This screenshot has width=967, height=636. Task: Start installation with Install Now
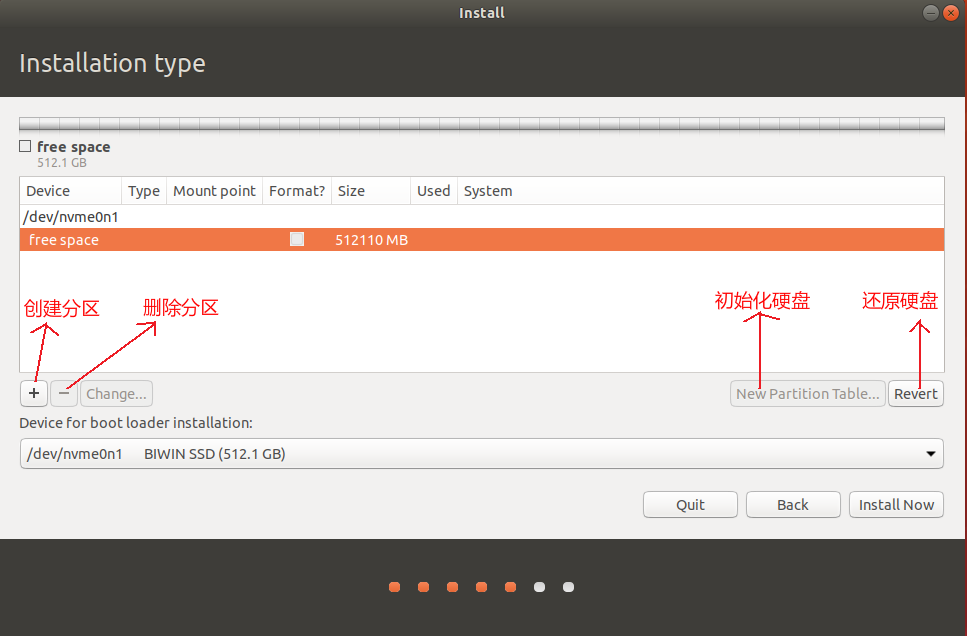tap(896, 505)
